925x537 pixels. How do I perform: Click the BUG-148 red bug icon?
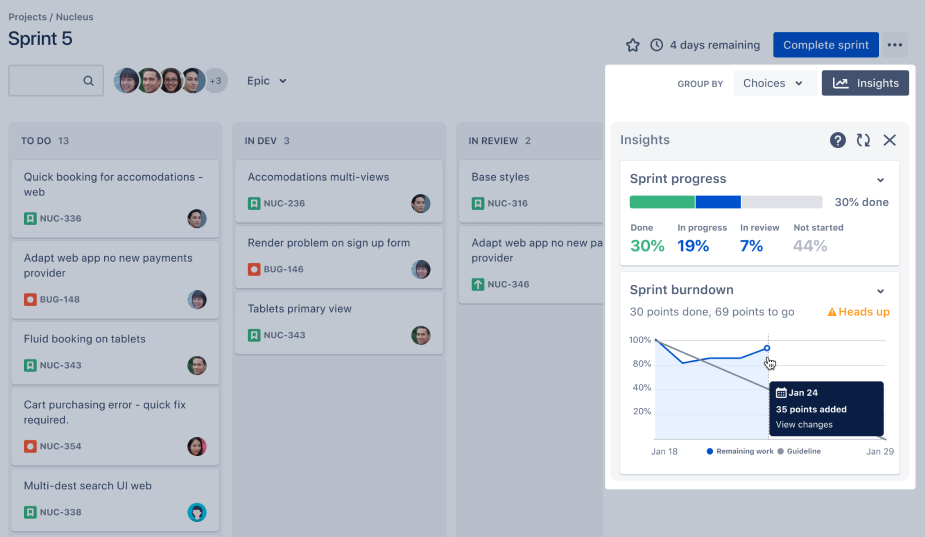click(30, 299)
